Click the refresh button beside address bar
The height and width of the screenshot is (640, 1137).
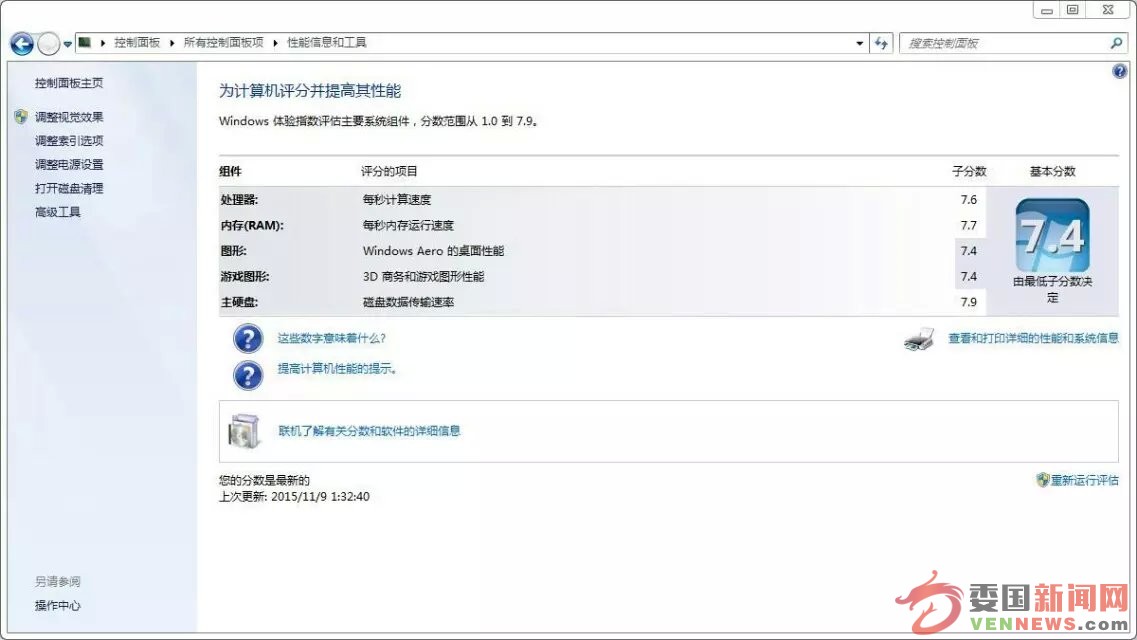pos(881,43)
